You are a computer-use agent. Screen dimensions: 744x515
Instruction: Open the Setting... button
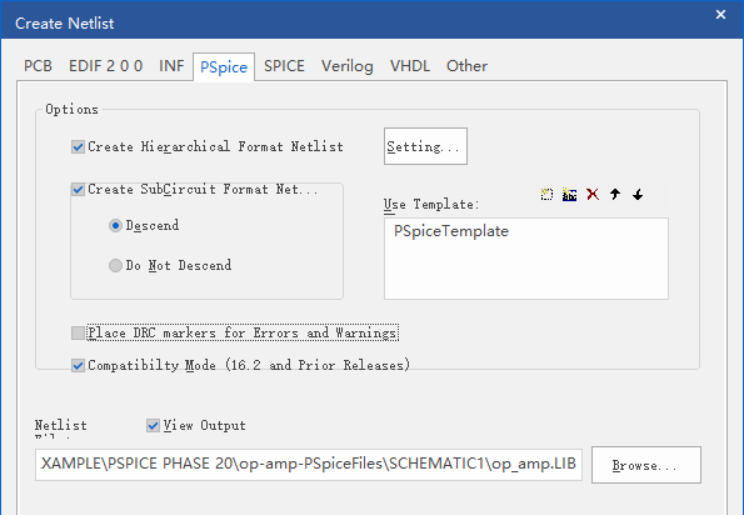[426, 146]
